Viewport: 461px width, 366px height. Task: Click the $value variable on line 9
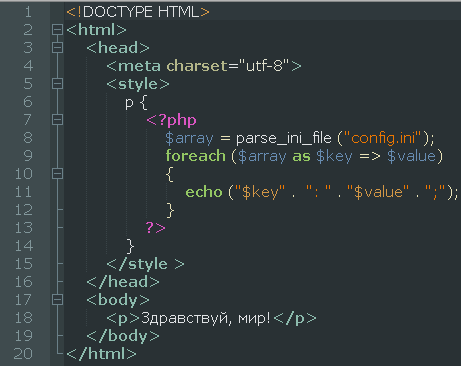(411, 156)
